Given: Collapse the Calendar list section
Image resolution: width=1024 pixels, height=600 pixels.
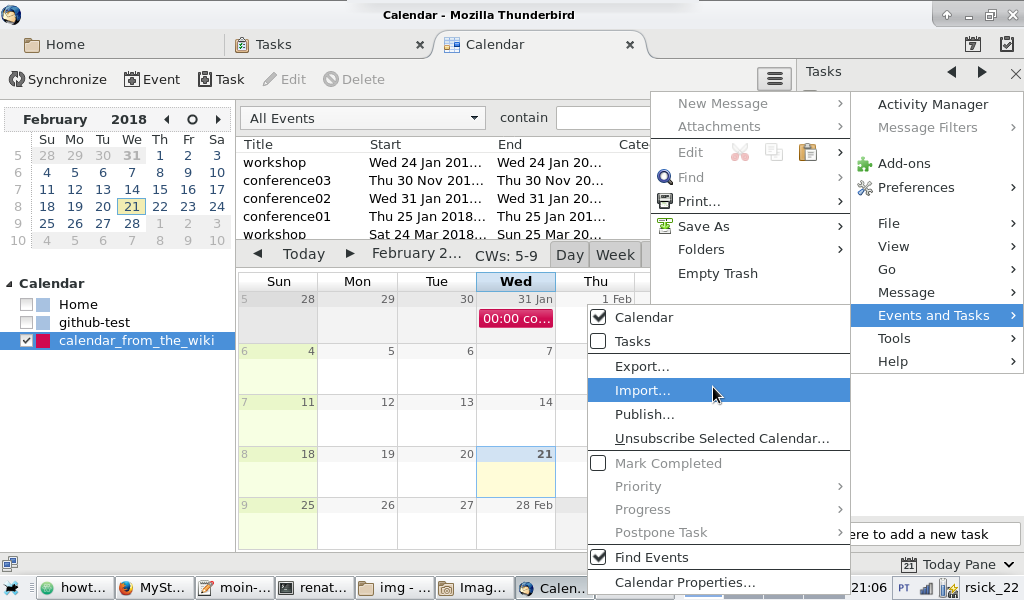Looking at the screenshot, I should tap(9, 283).
